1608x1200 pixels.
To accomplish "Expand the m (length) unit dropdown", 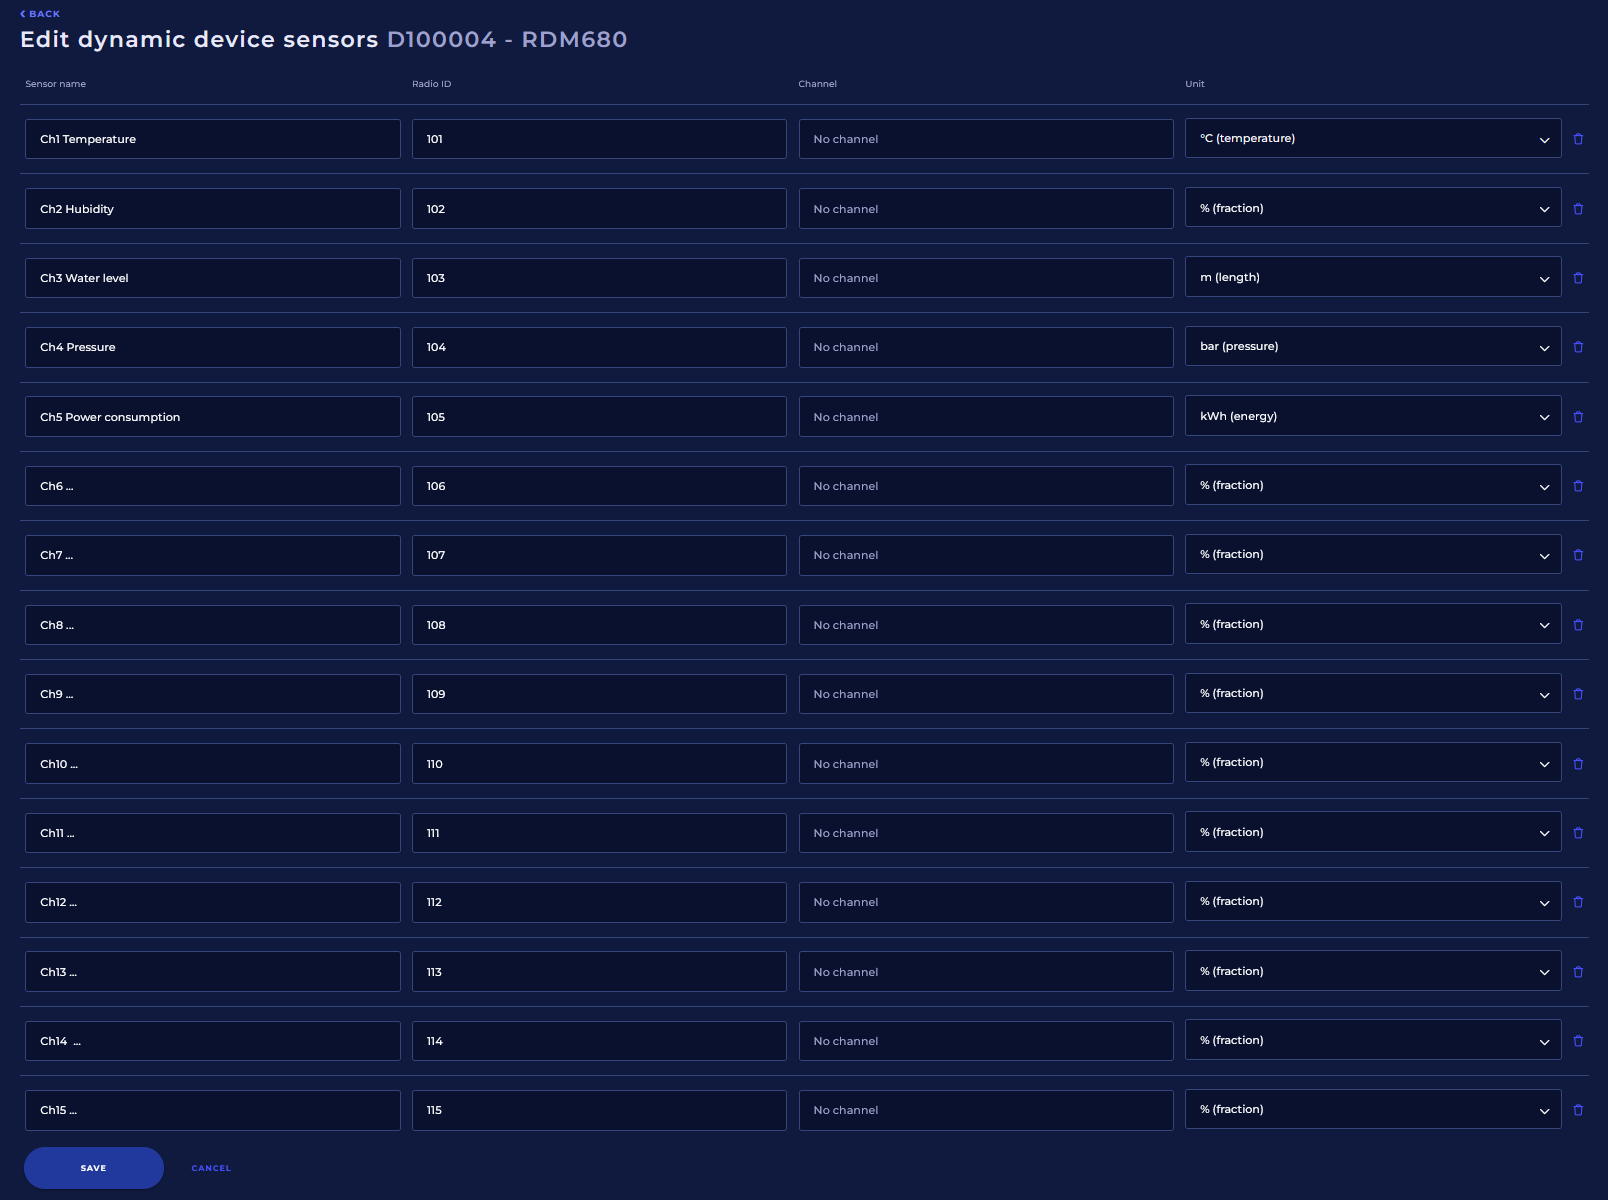I will point(1372,278).
